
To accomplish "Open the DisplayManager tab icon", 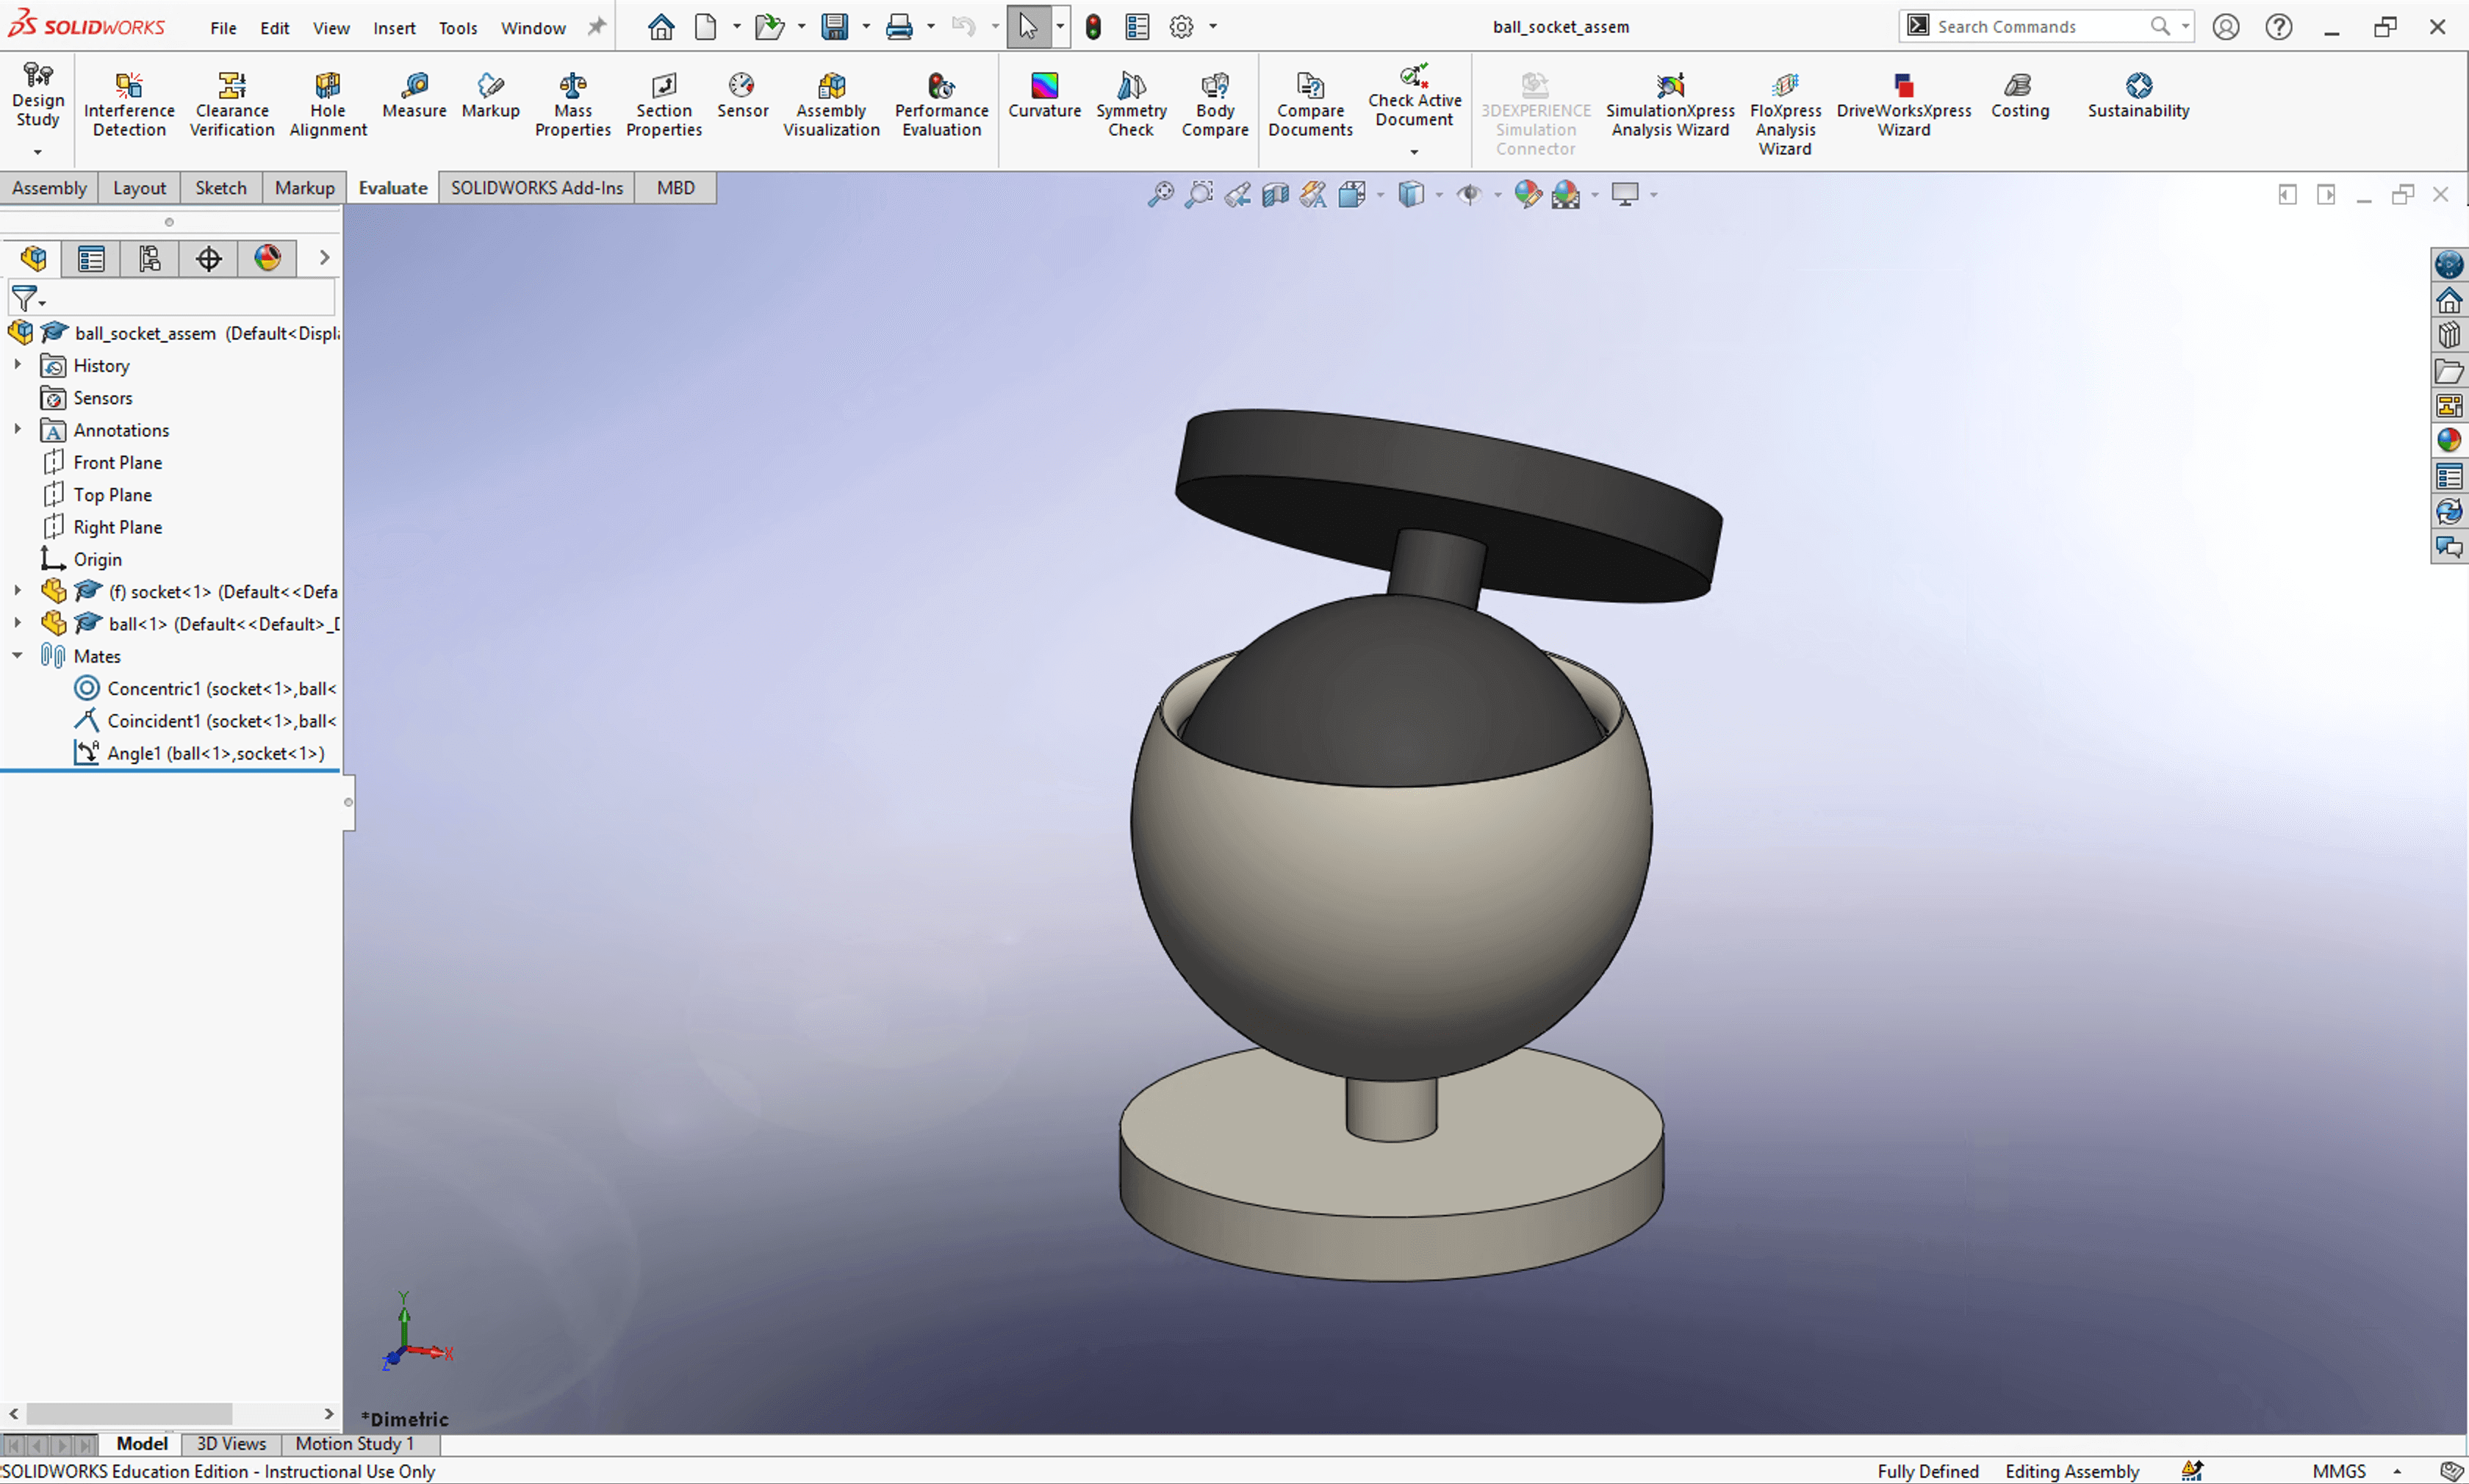I will point(267,259).
